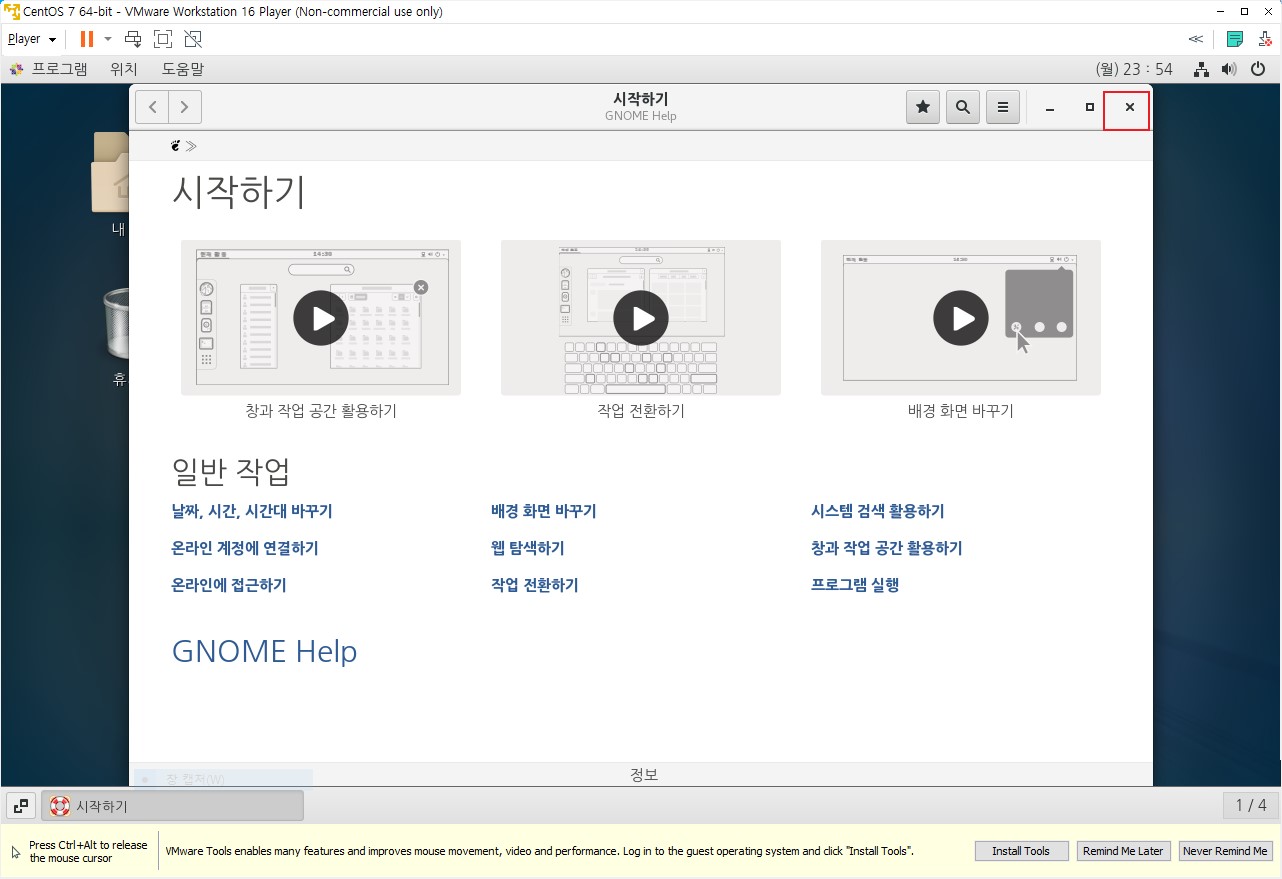
Task: Select 시작하기 taskbar window button
Action: (x=172, y=806)
